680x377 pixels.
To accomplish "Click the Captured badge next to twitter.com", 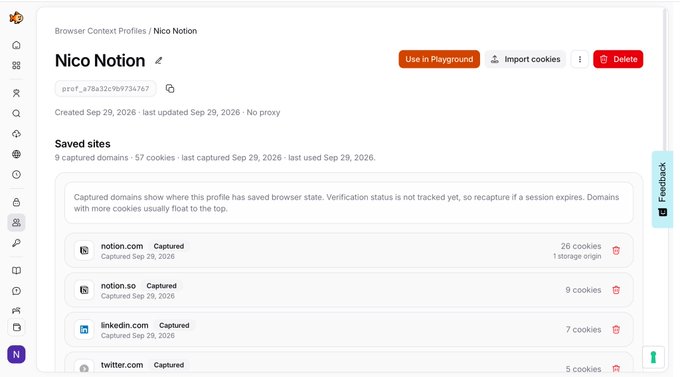I will pyautogui.click(x=169, y=365).
